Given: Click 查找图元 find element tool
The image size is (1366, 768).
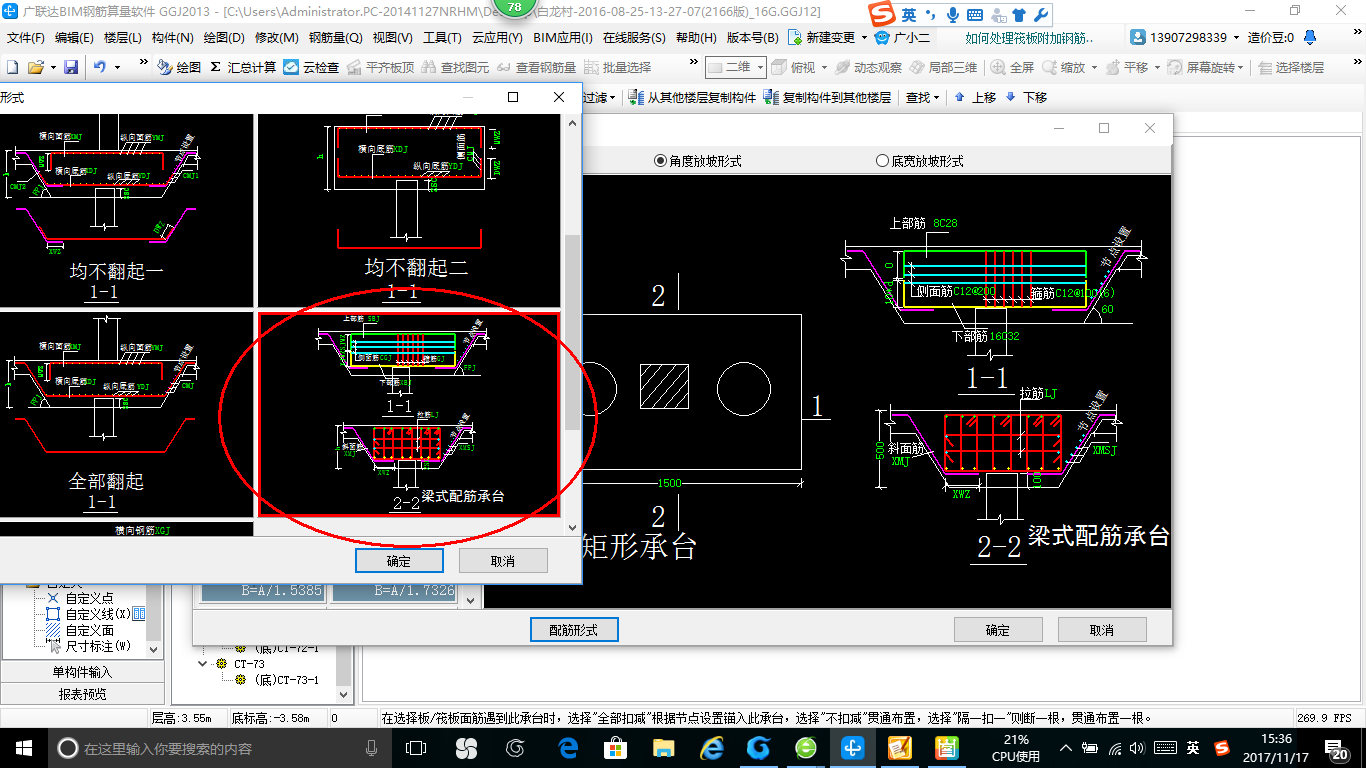Looking at the screenshot, I should pos(456,67).
